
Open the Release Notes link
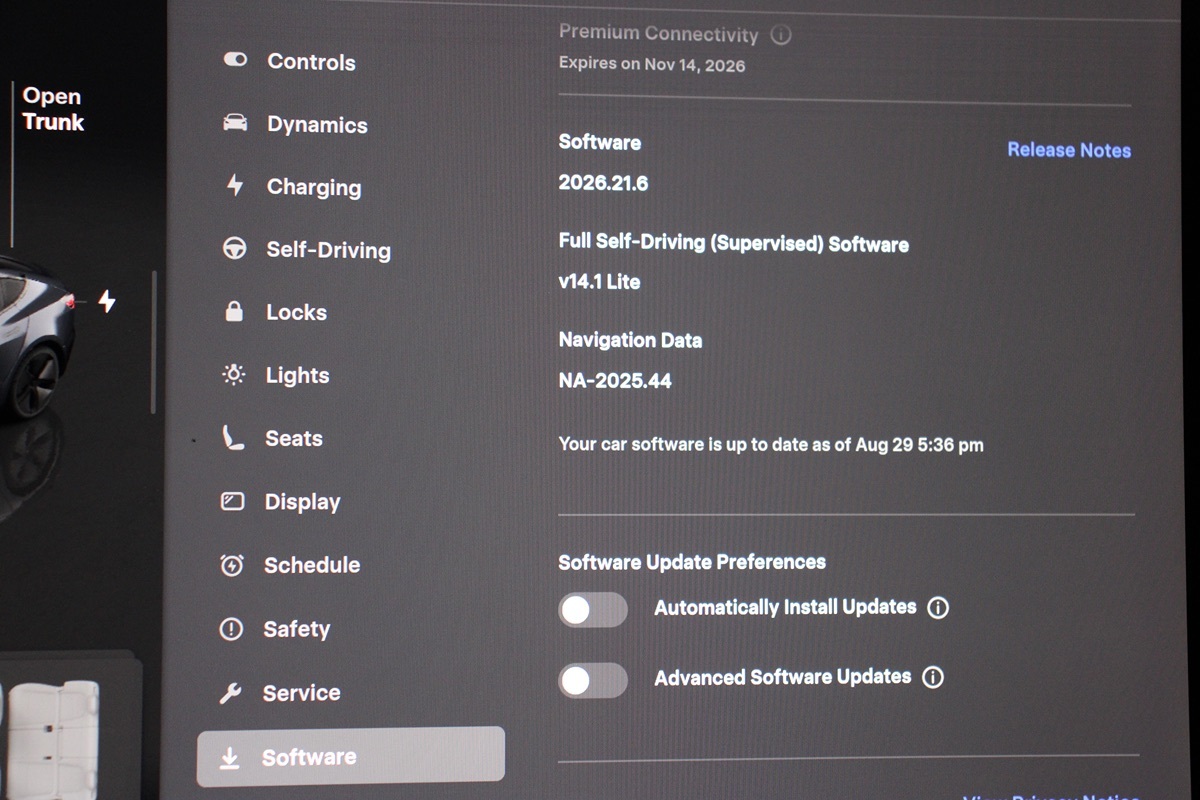(x=1069, y=150)
